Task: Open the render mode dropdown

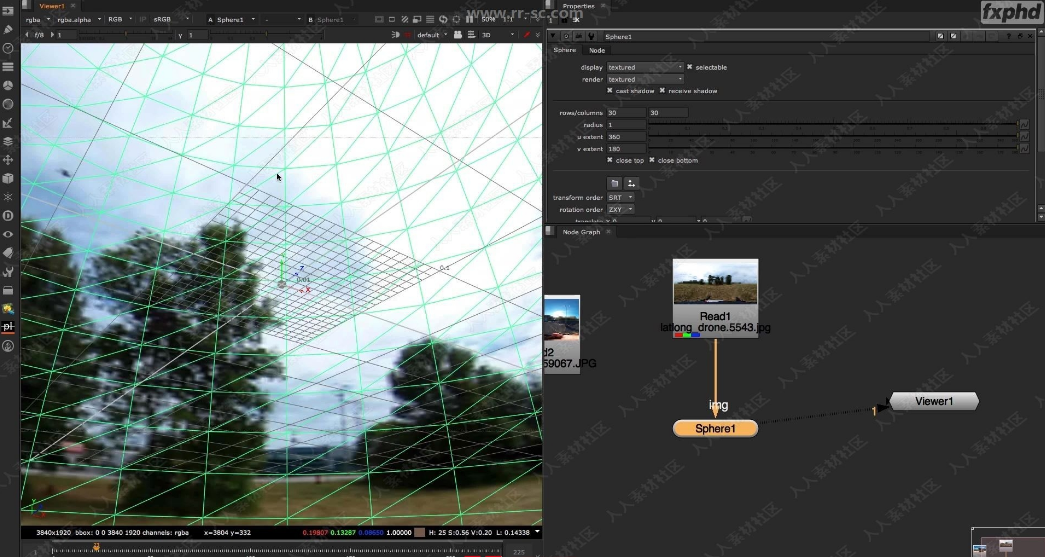Action: point(645,79)
